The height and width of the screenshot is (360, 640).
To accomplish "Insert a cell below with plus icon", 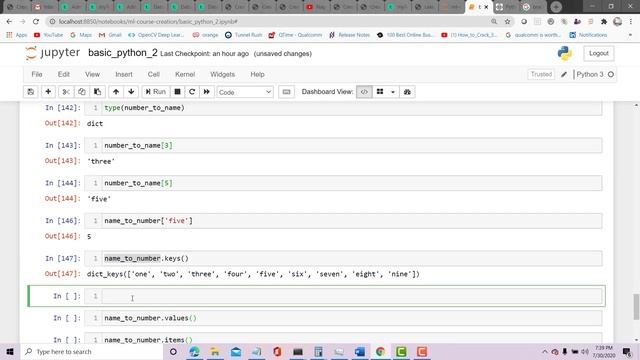I will click(x=48, y=92).
